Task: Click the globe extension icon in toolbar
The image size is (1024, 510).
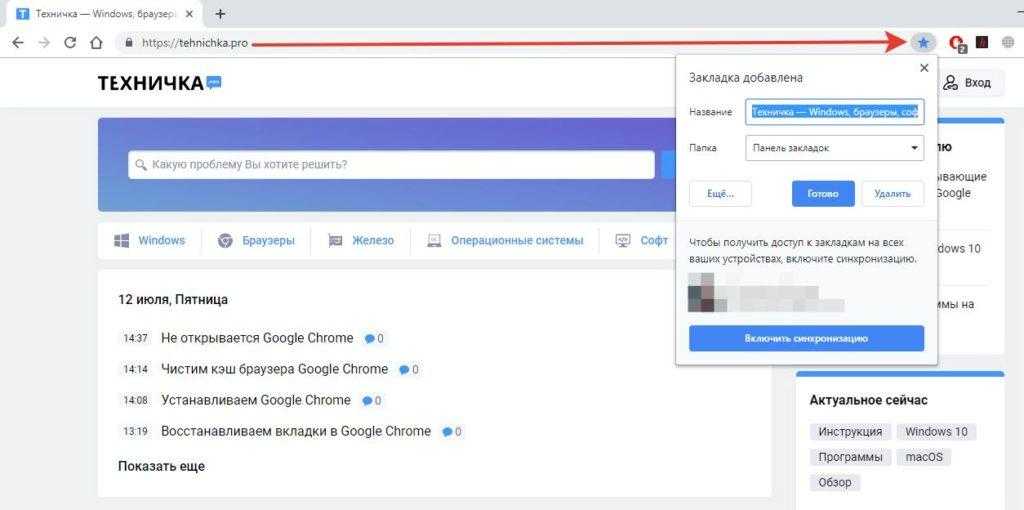Action: 1010,43
